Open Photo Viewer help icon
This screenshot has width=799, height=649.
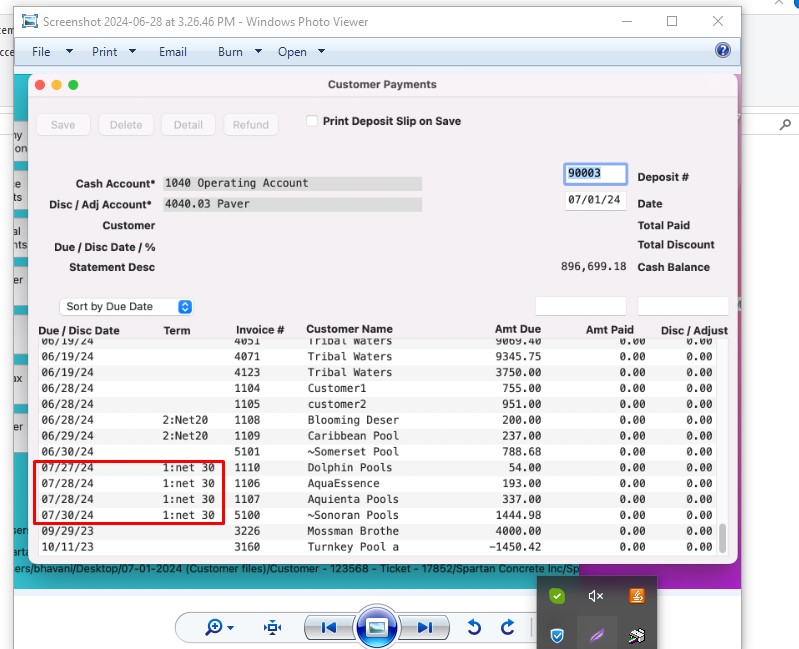coord(722,51)
